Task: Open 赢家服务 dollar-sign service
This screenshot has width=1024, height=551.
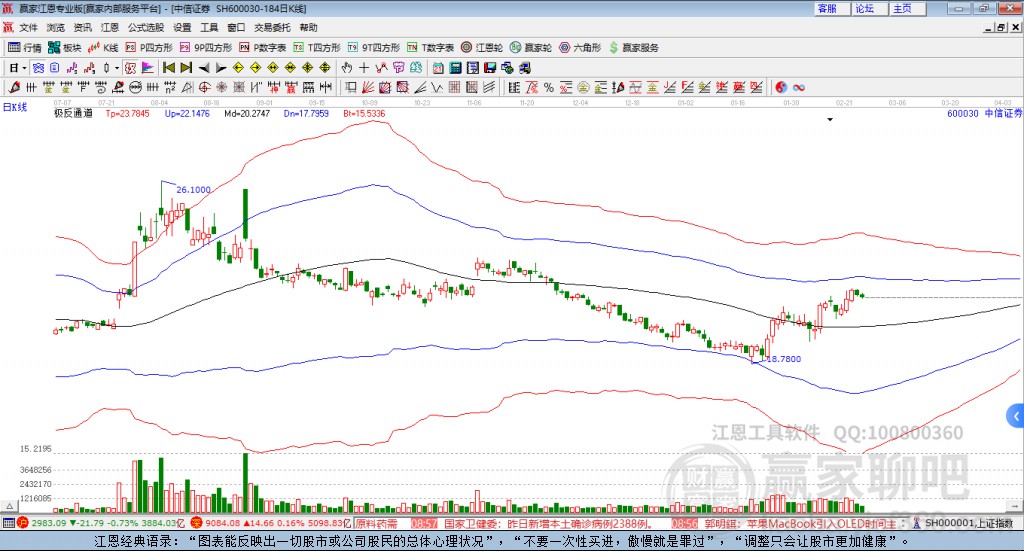Action: pos(633,48)
